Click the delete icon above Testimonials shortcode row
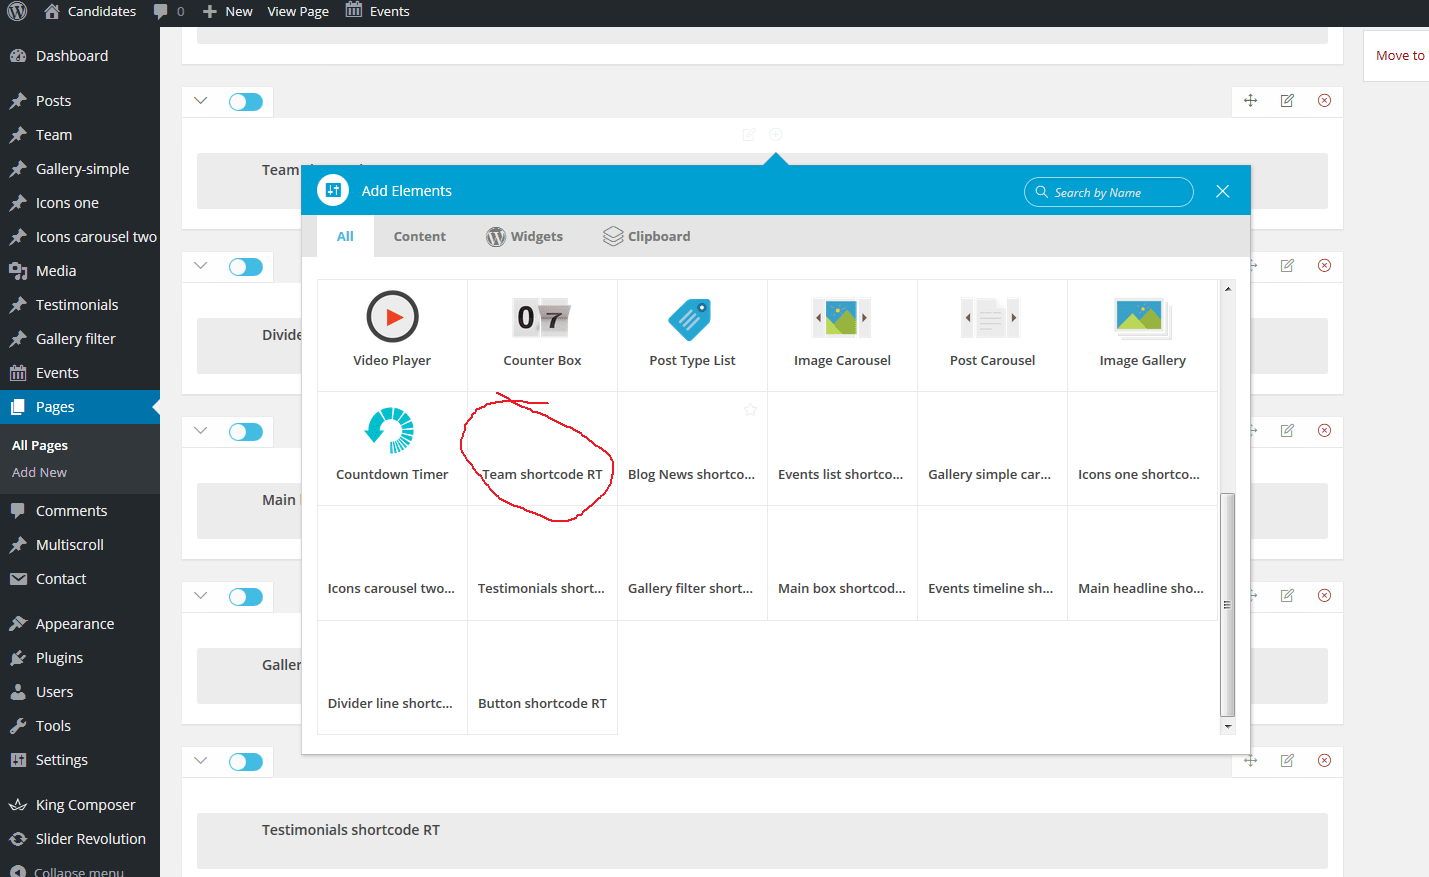1429x877 pixels. (x=1324, y=760)
